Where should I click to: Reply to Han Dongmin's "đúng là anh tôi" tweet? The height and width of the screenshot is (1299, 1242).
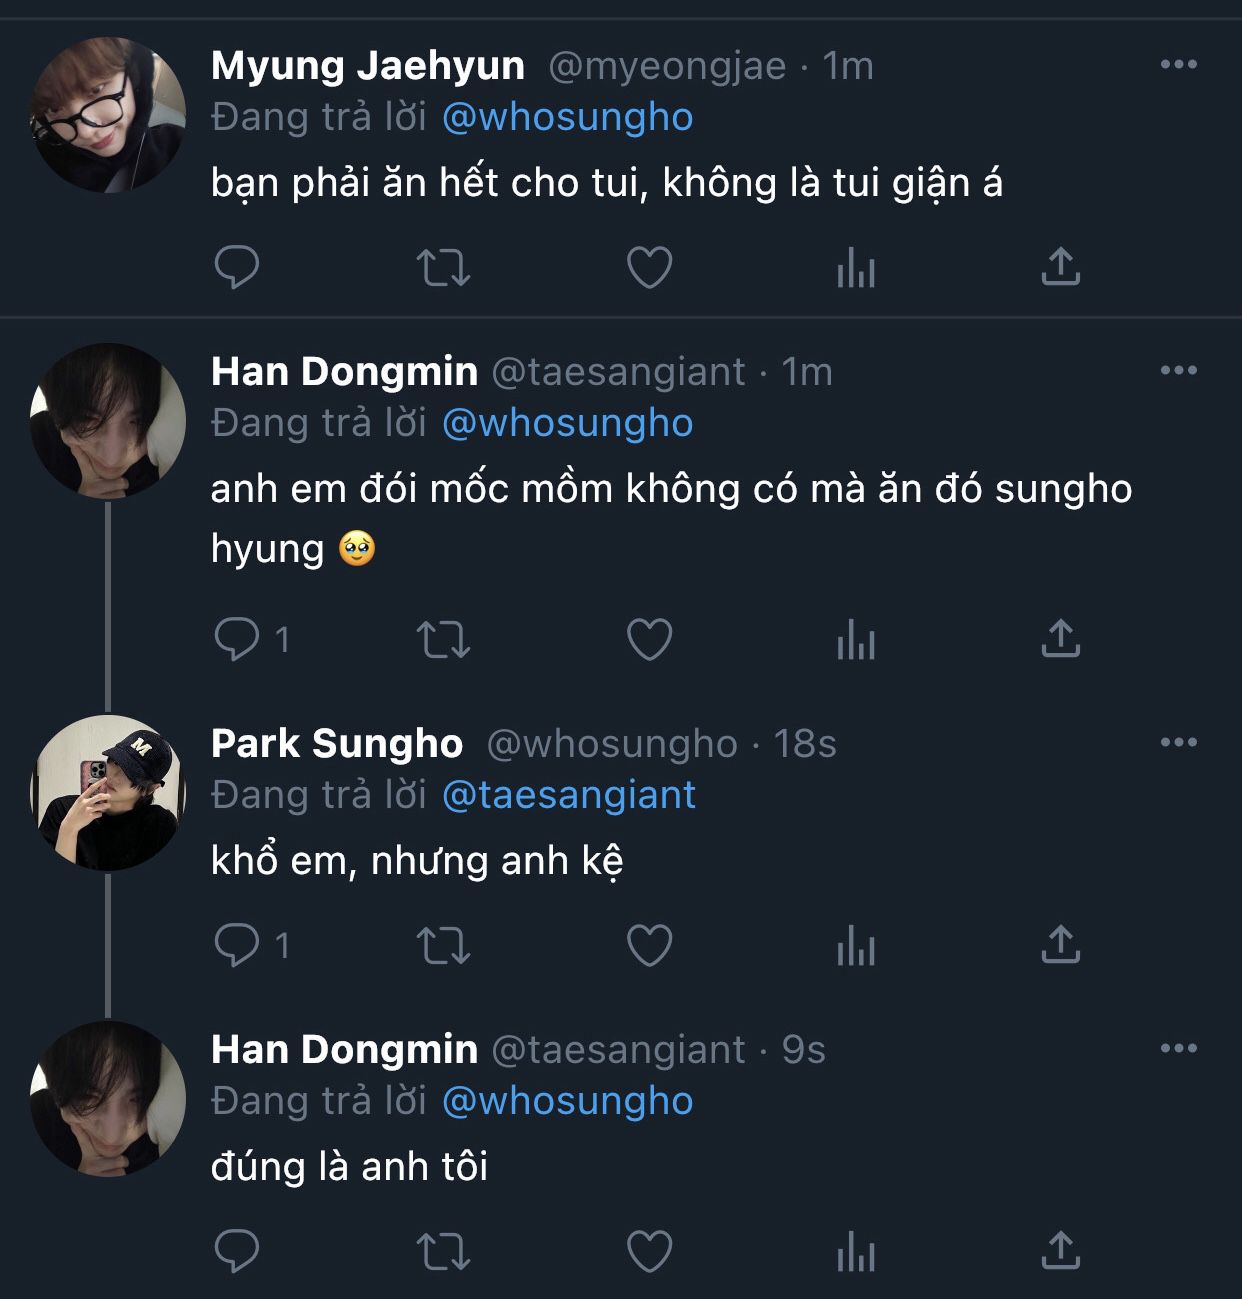pyautogui.click(x=237, y=1251)
